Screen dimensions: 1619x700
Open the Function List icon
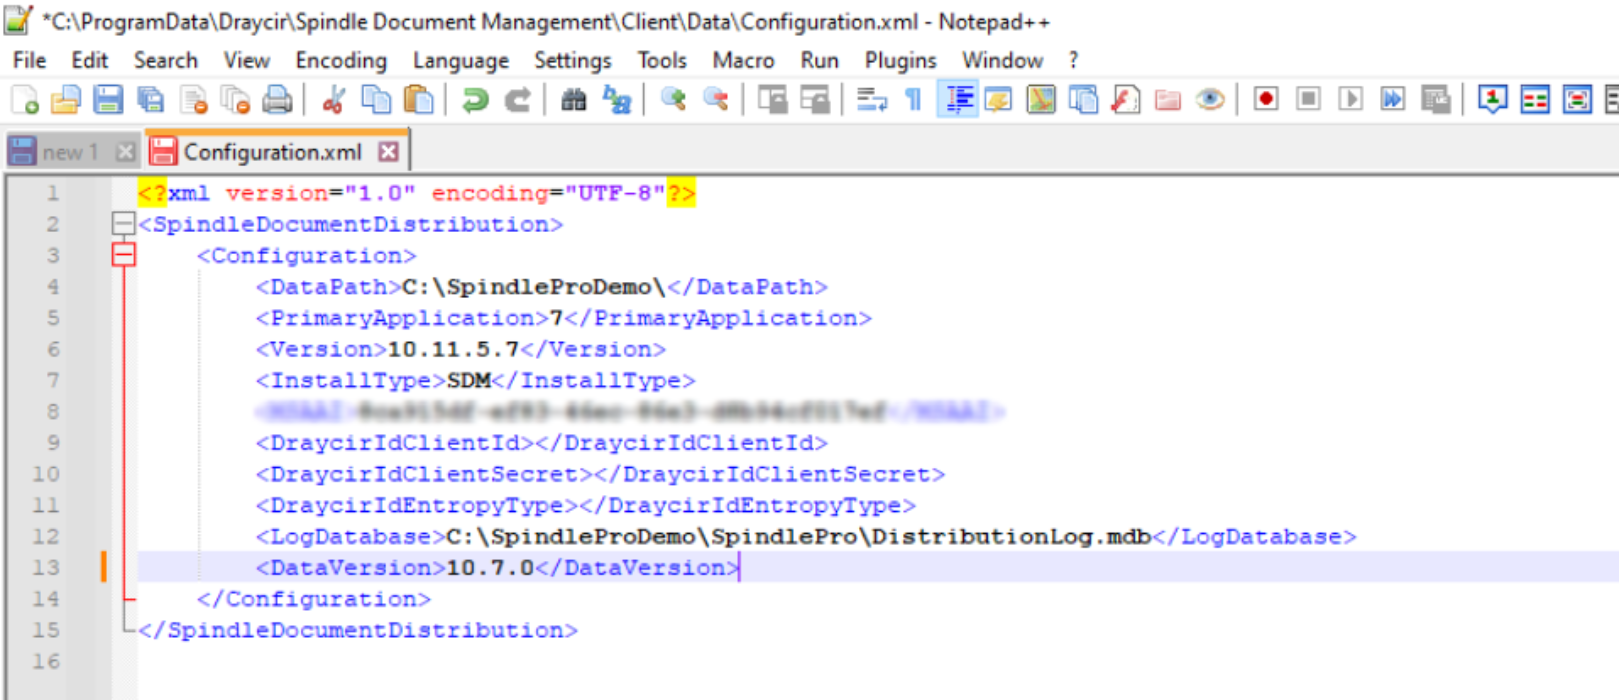(x=1125, y=99)
